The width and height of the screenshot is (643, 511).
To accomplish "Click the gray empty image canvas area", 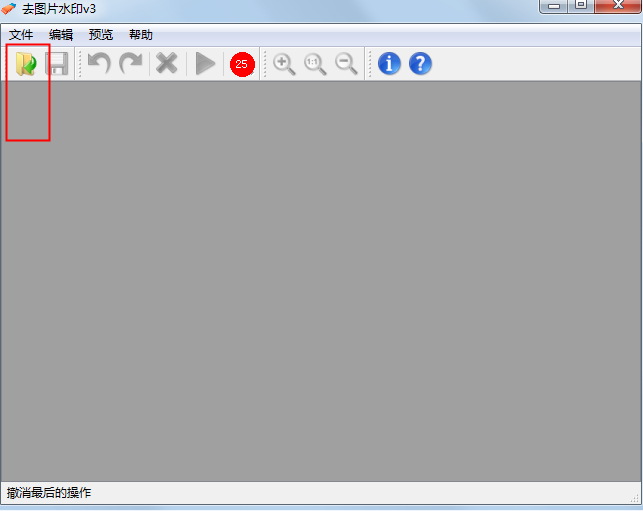I will click(321, 281).
